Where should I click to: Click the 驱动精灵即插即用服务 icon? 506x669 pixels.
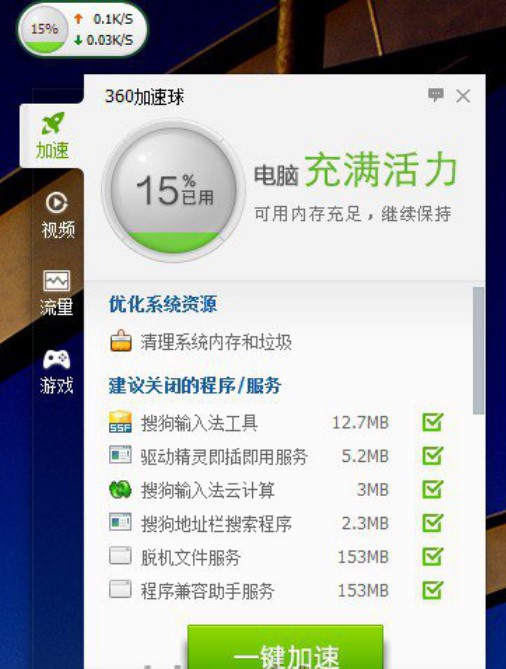click(120, 455)
